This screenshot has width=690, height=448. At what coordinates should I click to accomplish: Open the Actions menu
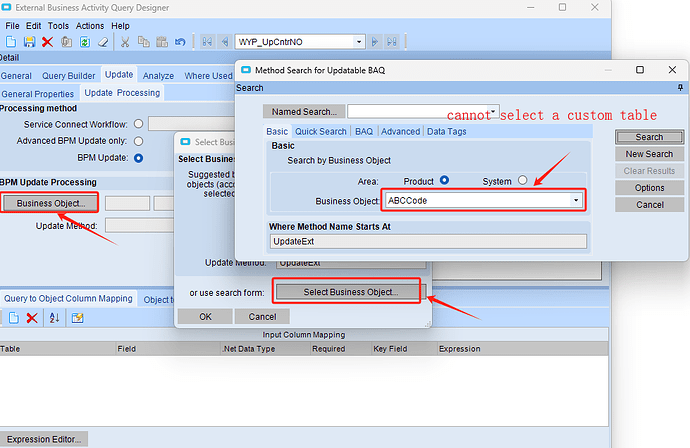(x=90, y=26)
